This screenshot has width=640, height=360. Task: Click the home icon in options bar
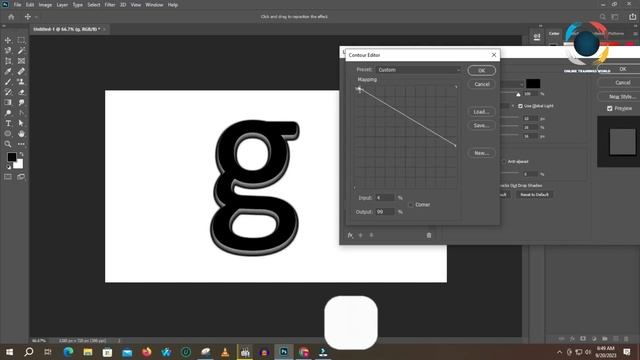tap(11, 17)
